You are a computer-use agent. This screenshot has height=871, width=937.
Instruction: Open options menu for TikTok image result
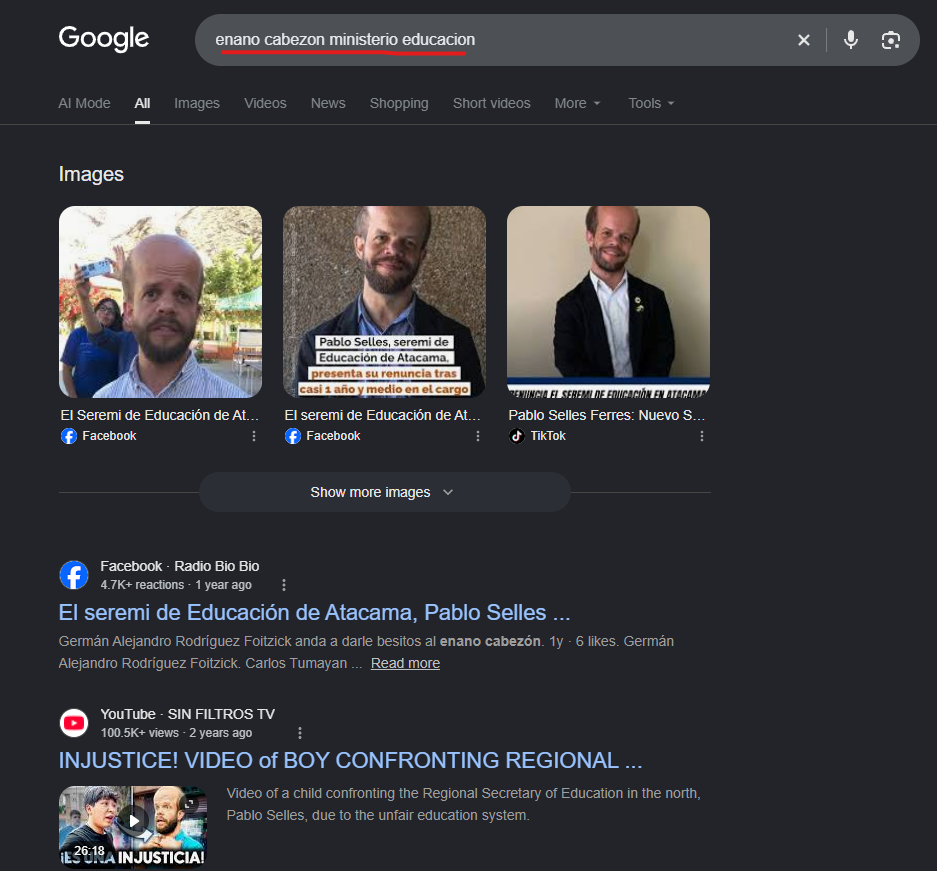[x=702, y=436]
